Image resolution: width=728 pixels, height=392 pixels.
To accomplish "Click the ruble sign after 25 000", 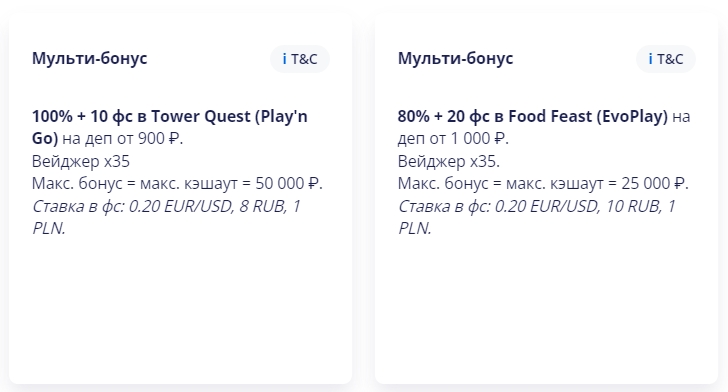I will point(679,183).
